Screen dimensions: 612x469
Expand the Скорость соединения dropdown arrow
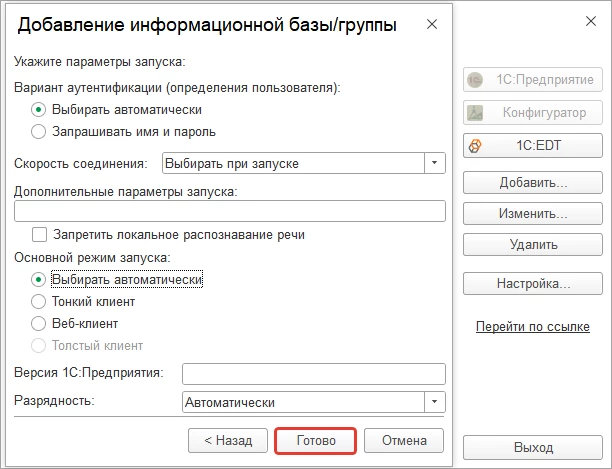click(x=434, y=163)
